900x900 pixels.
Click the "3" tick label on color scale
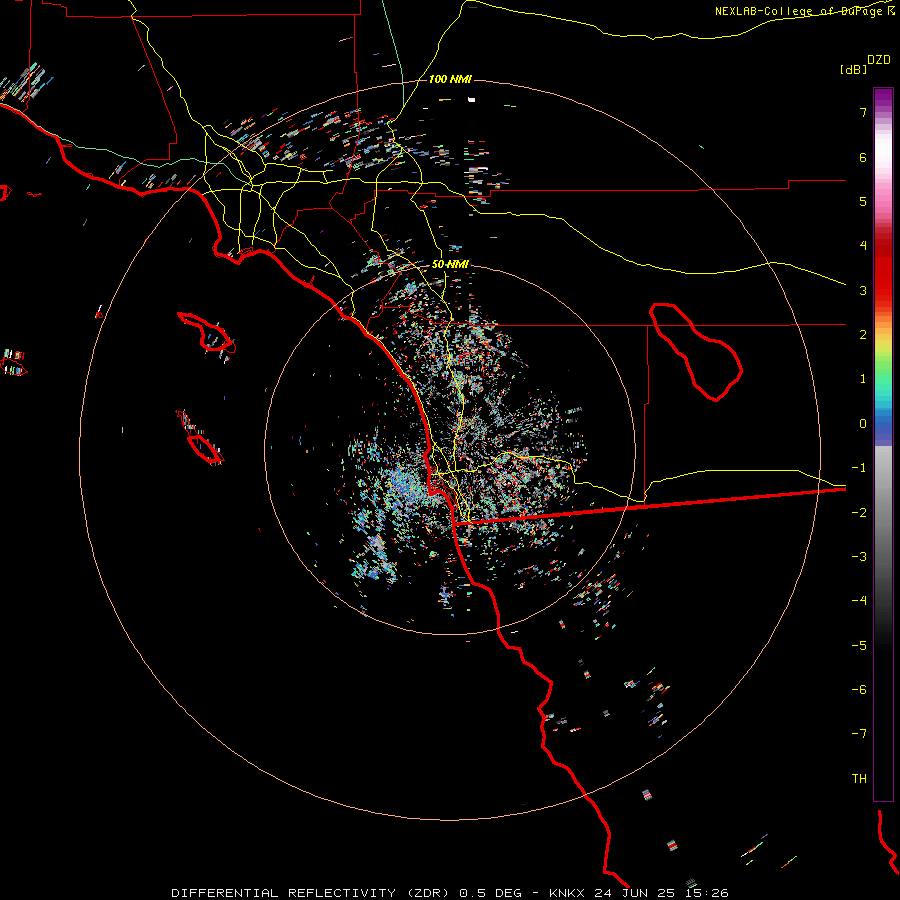click(863, 290)
